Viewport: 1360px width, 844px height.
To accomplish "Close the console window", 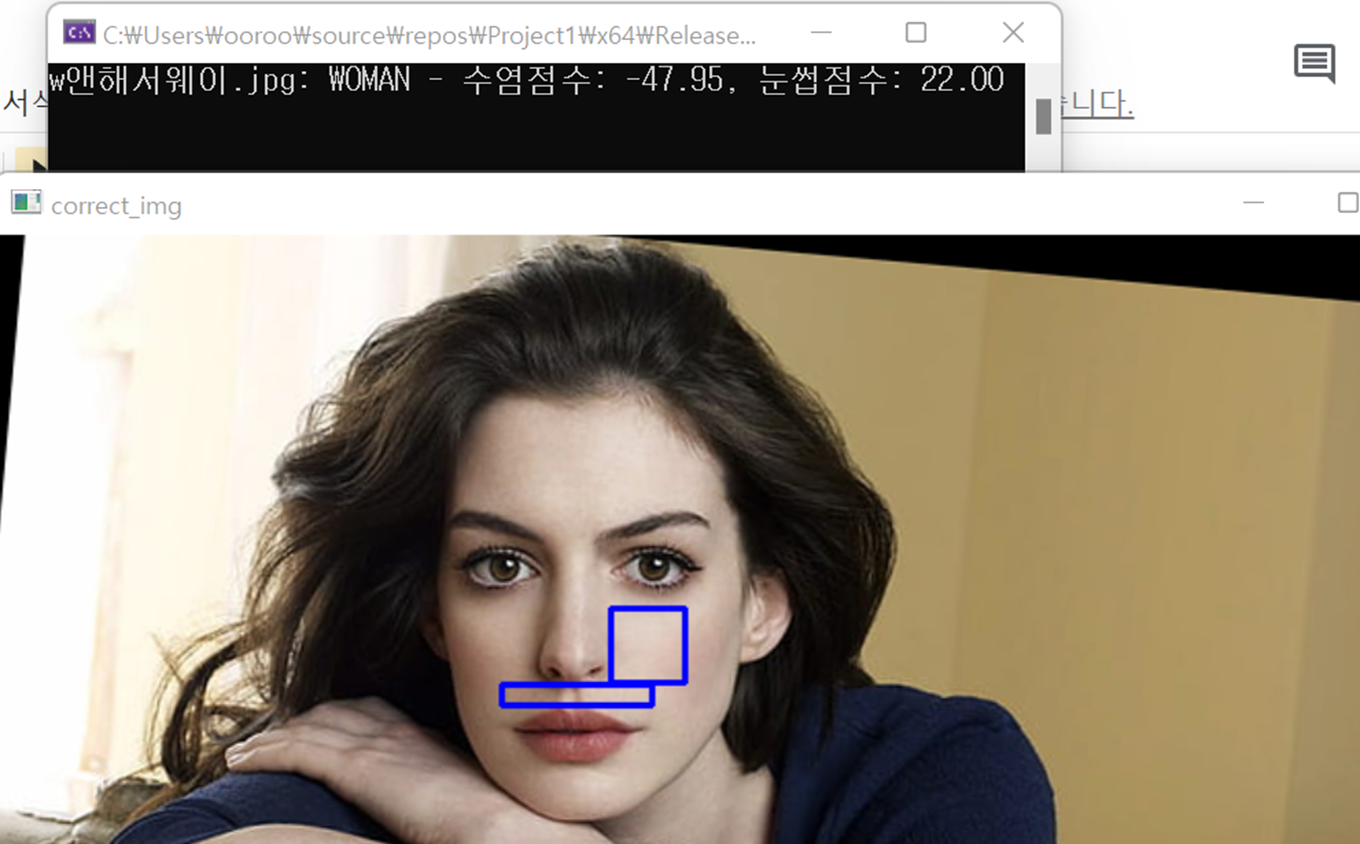I will click(x=1013, y=33).
